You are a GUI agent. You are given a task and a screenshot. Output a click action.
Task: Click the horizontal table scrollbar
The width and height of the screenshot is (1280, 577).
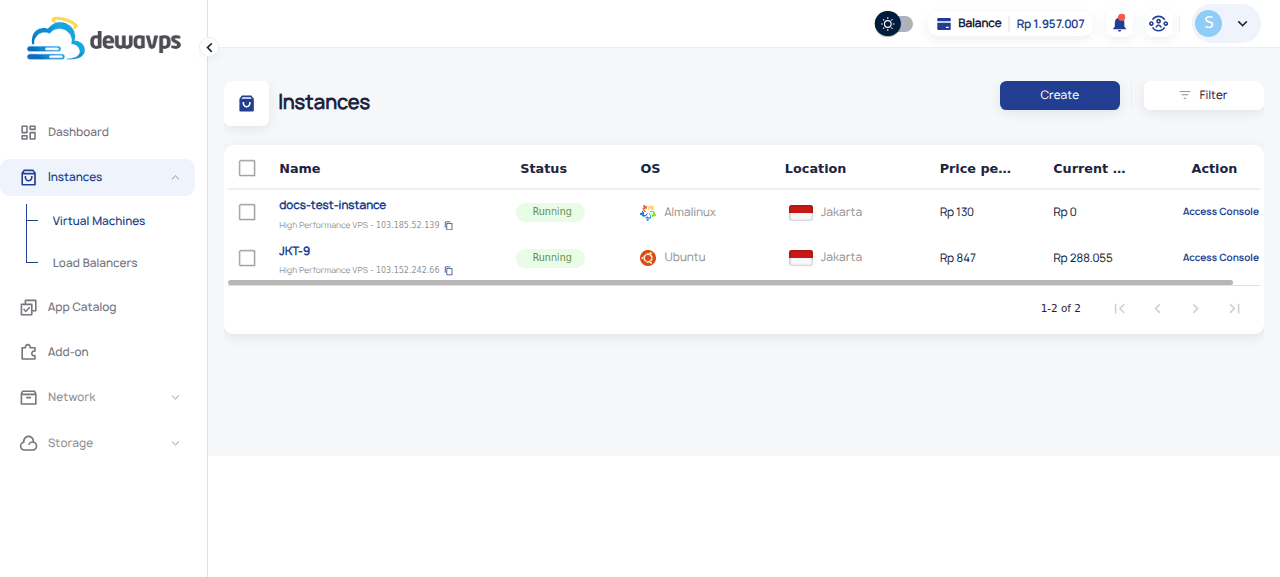730,283
